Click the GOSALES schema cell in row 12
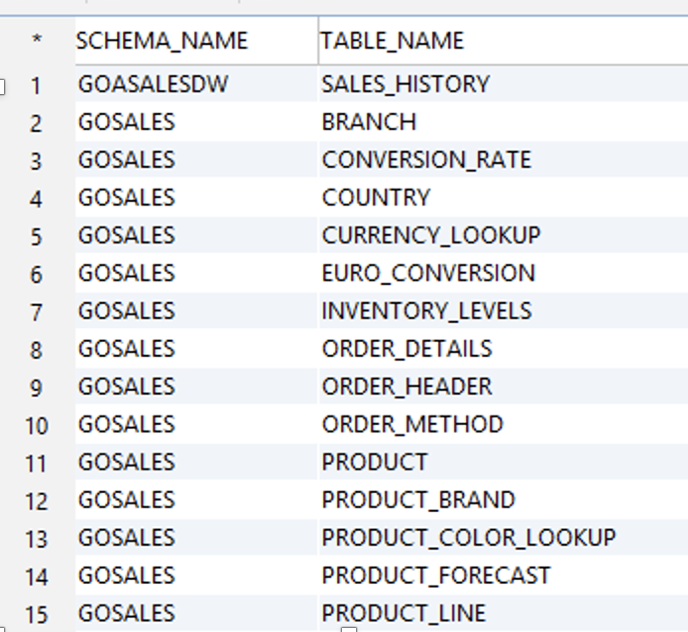This screenshot has width=688, height=632. pyautogui.click(x=196, y=500)
